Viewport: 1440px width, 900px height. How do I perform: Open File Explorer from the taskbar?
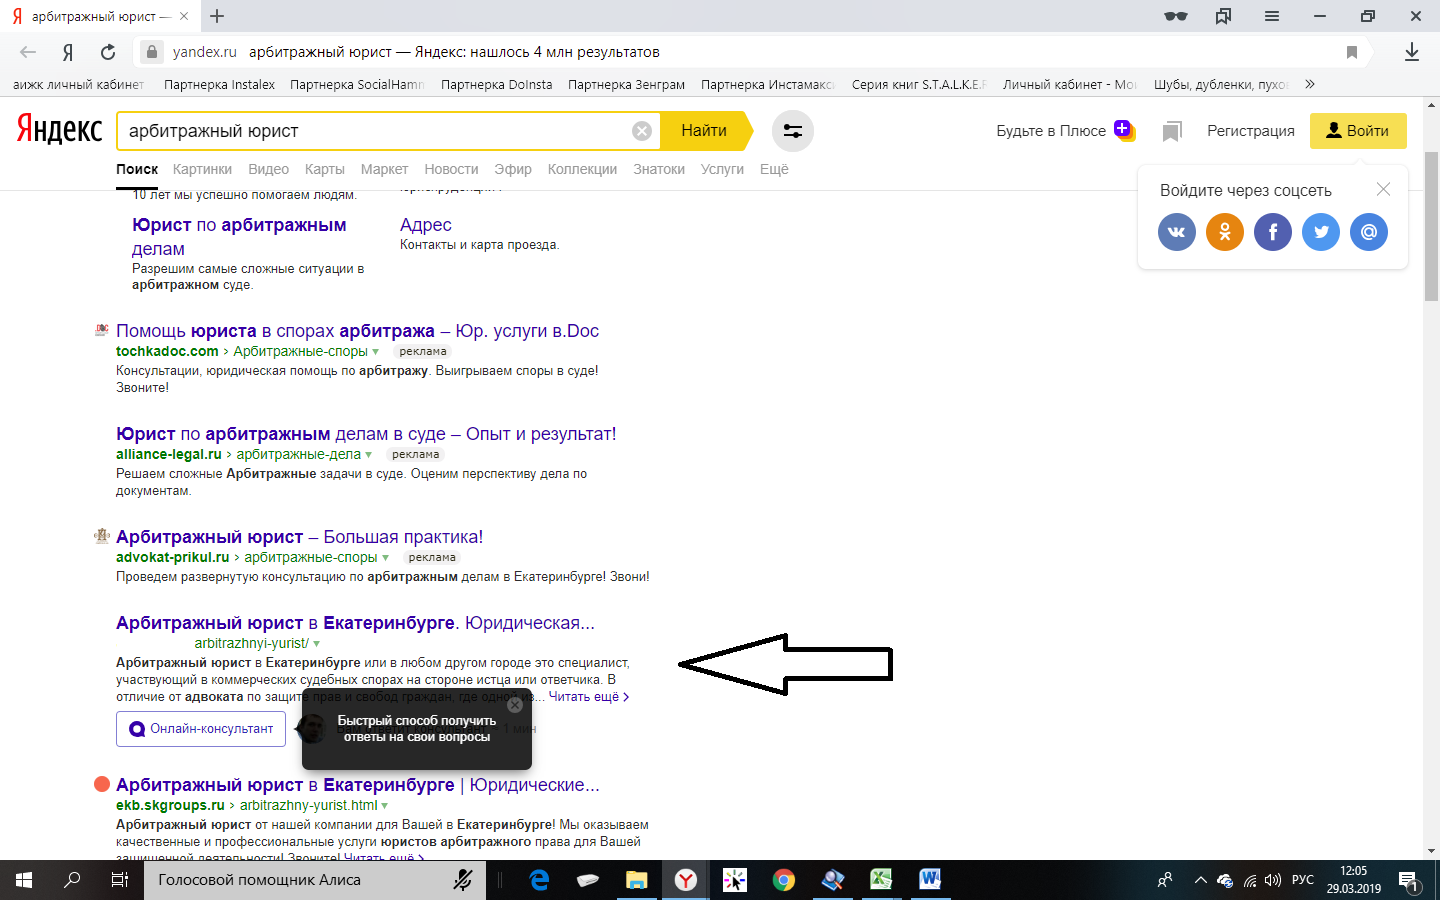pyautogui.click(x=637, y=880)
